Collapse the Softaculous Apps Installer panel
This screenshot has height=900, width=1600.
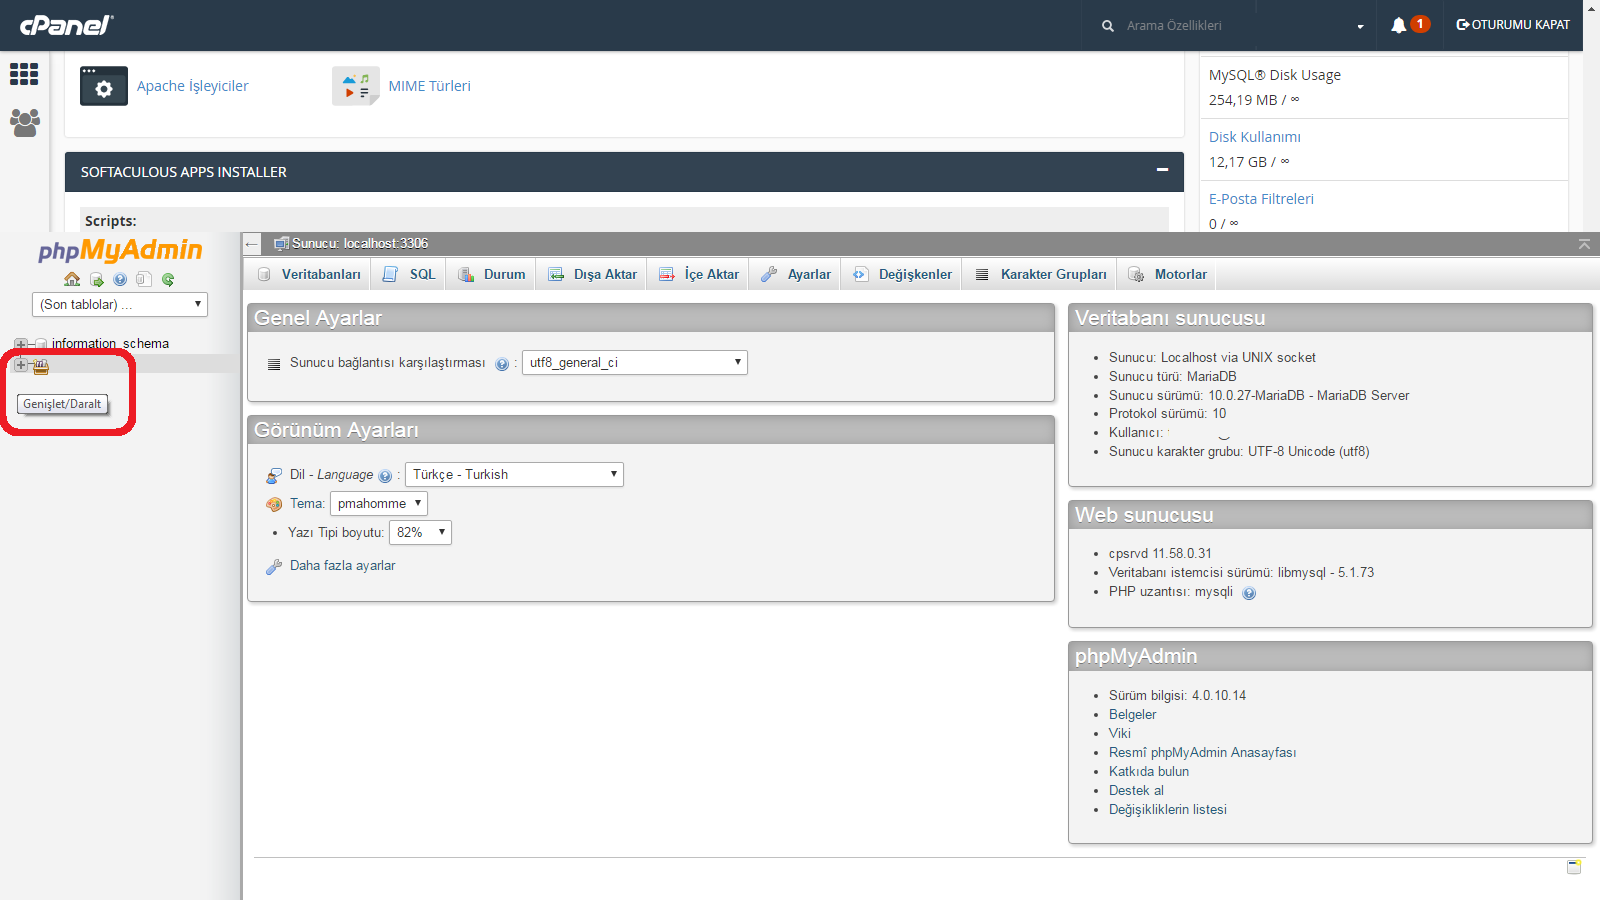coord(1162,170)
